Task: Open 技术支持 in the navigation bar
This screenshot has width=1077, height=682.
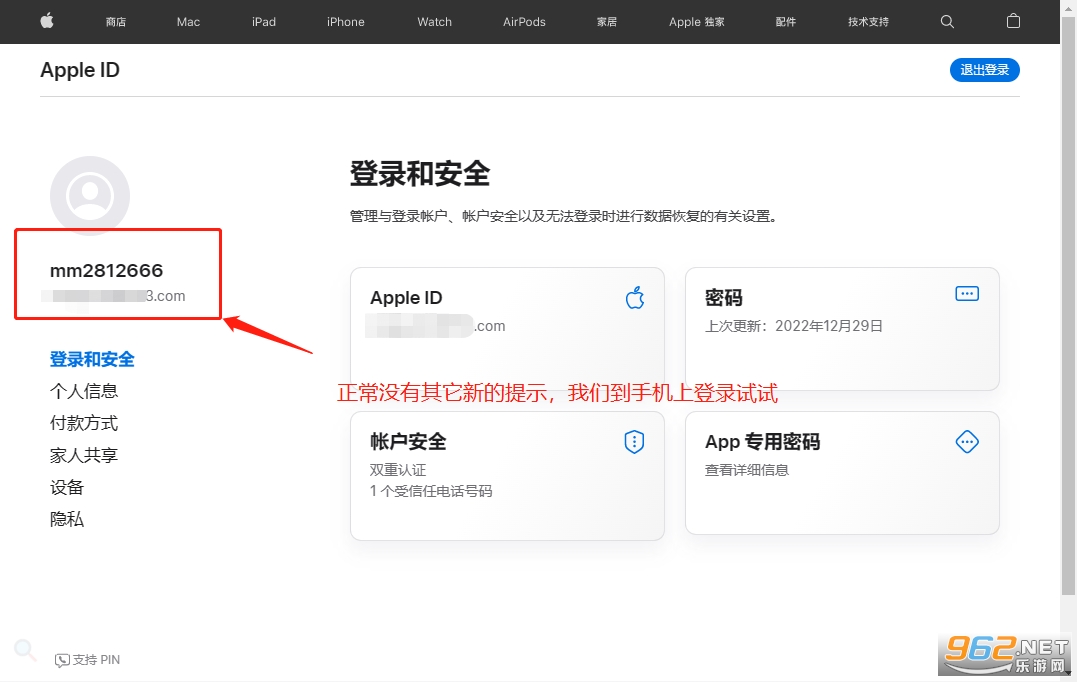Action: [x=868, y=22]
